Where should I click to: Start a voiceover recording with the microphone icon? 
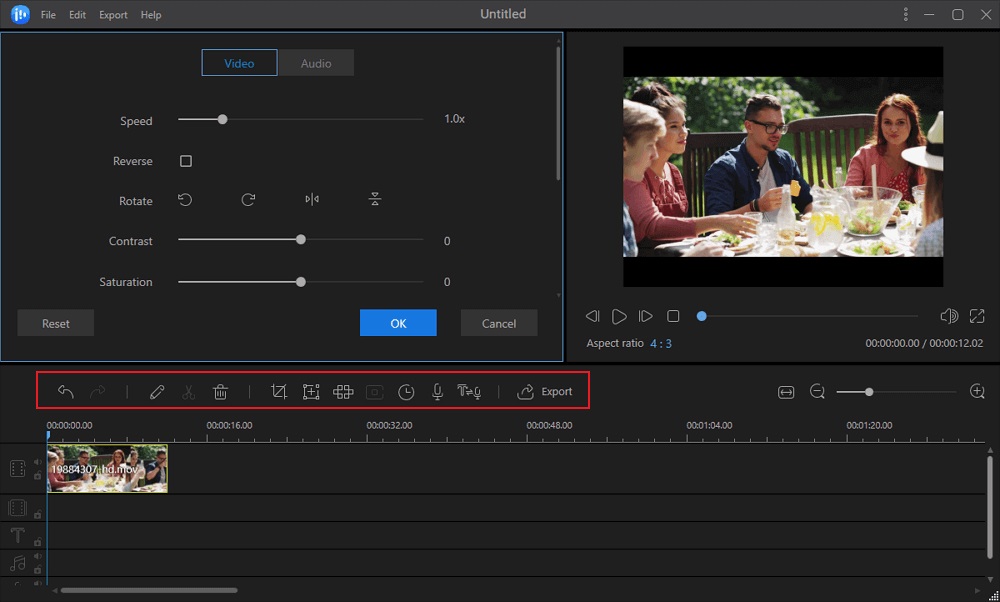coord(437,392)
